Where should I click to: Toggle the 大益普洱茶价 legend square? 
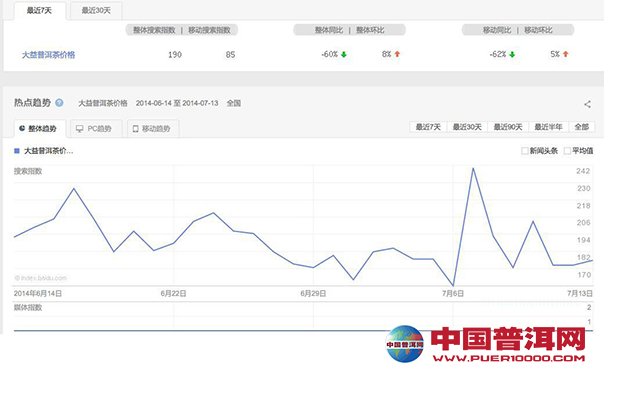17,151
